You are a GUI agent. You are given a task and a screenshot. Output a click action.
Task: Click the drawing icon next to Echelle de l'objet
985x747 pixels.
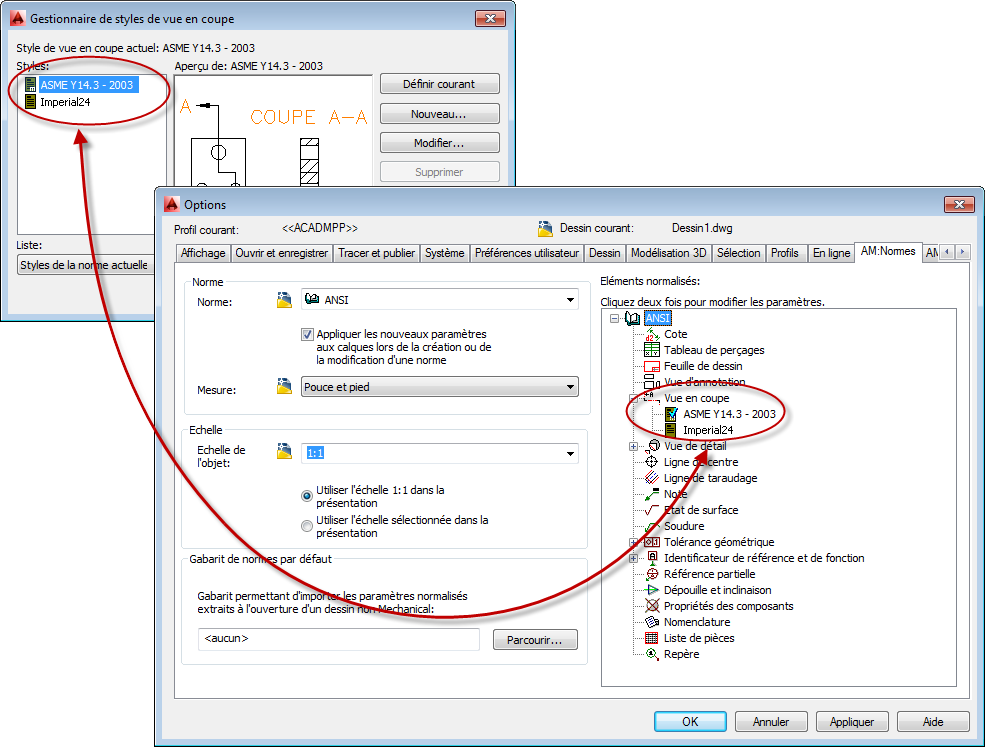pyautogui.click(x=285, y=451)
